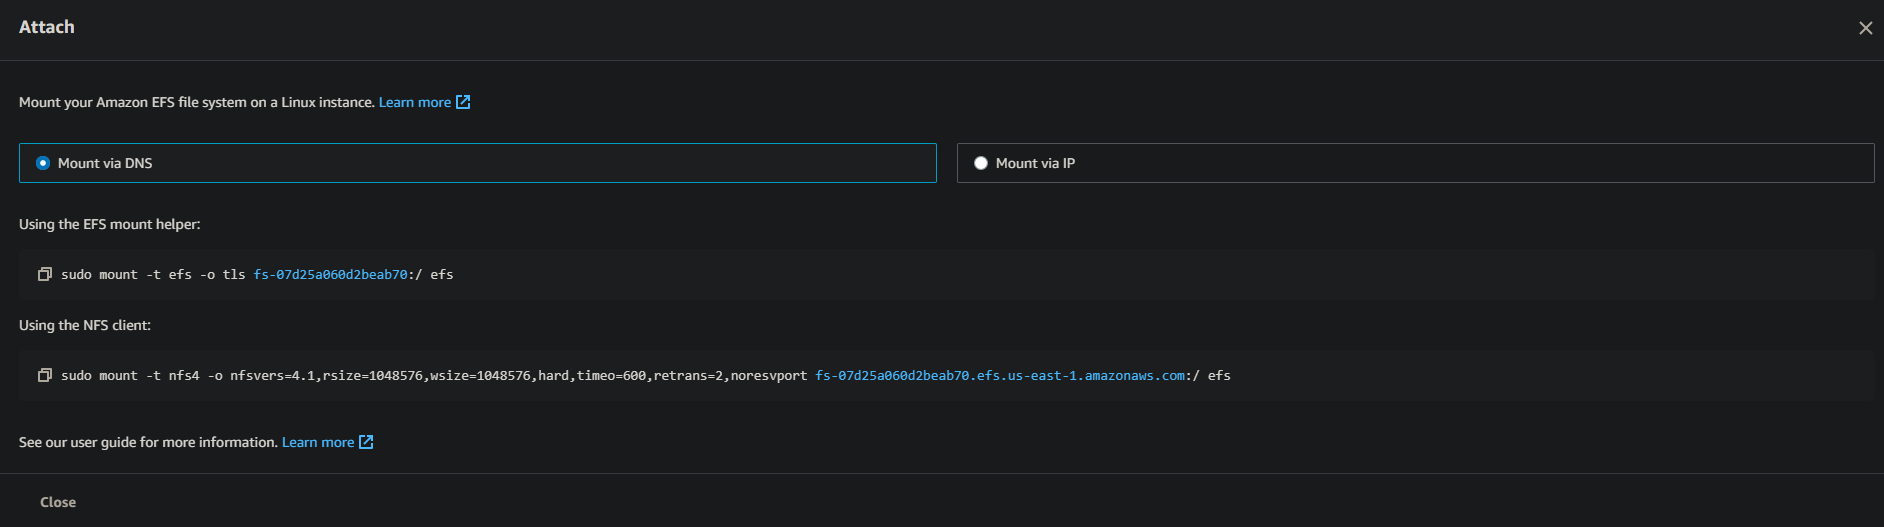Click the Close button at the bottom
1884x527 pixels.
pyautogui.click(x=58, y=502)
